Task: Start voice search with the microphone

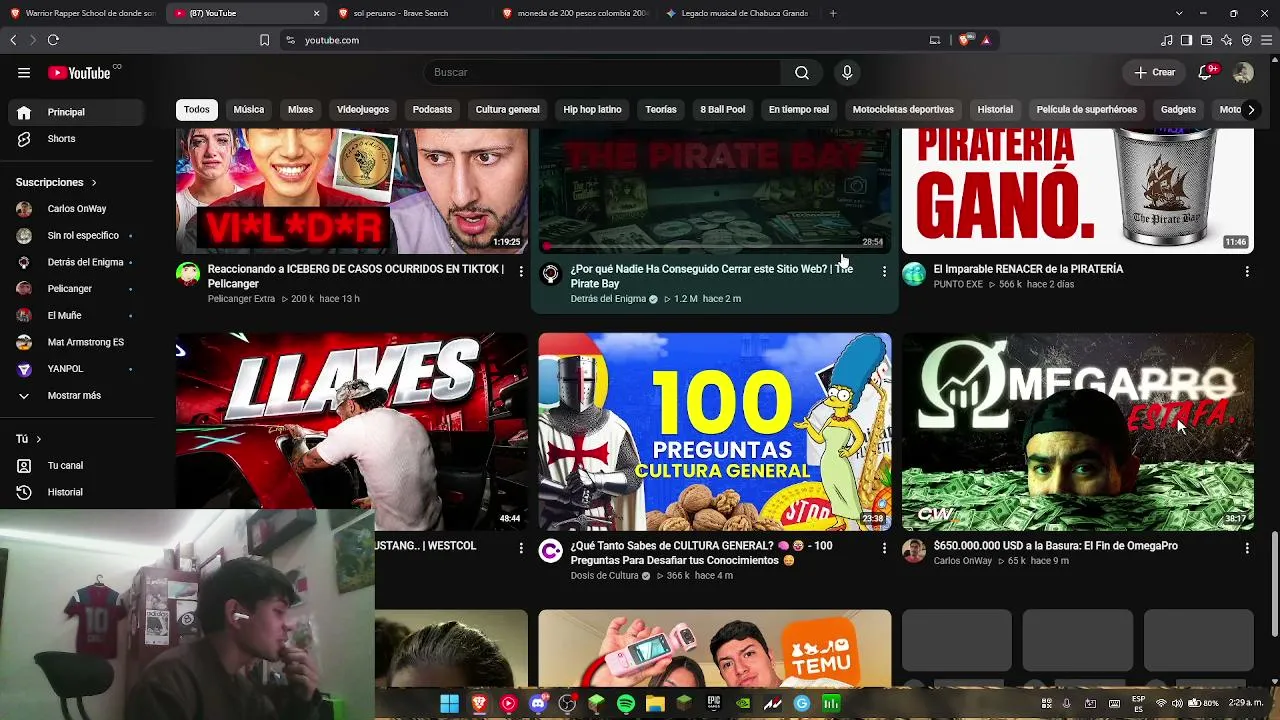Action: tap(847, 72)
